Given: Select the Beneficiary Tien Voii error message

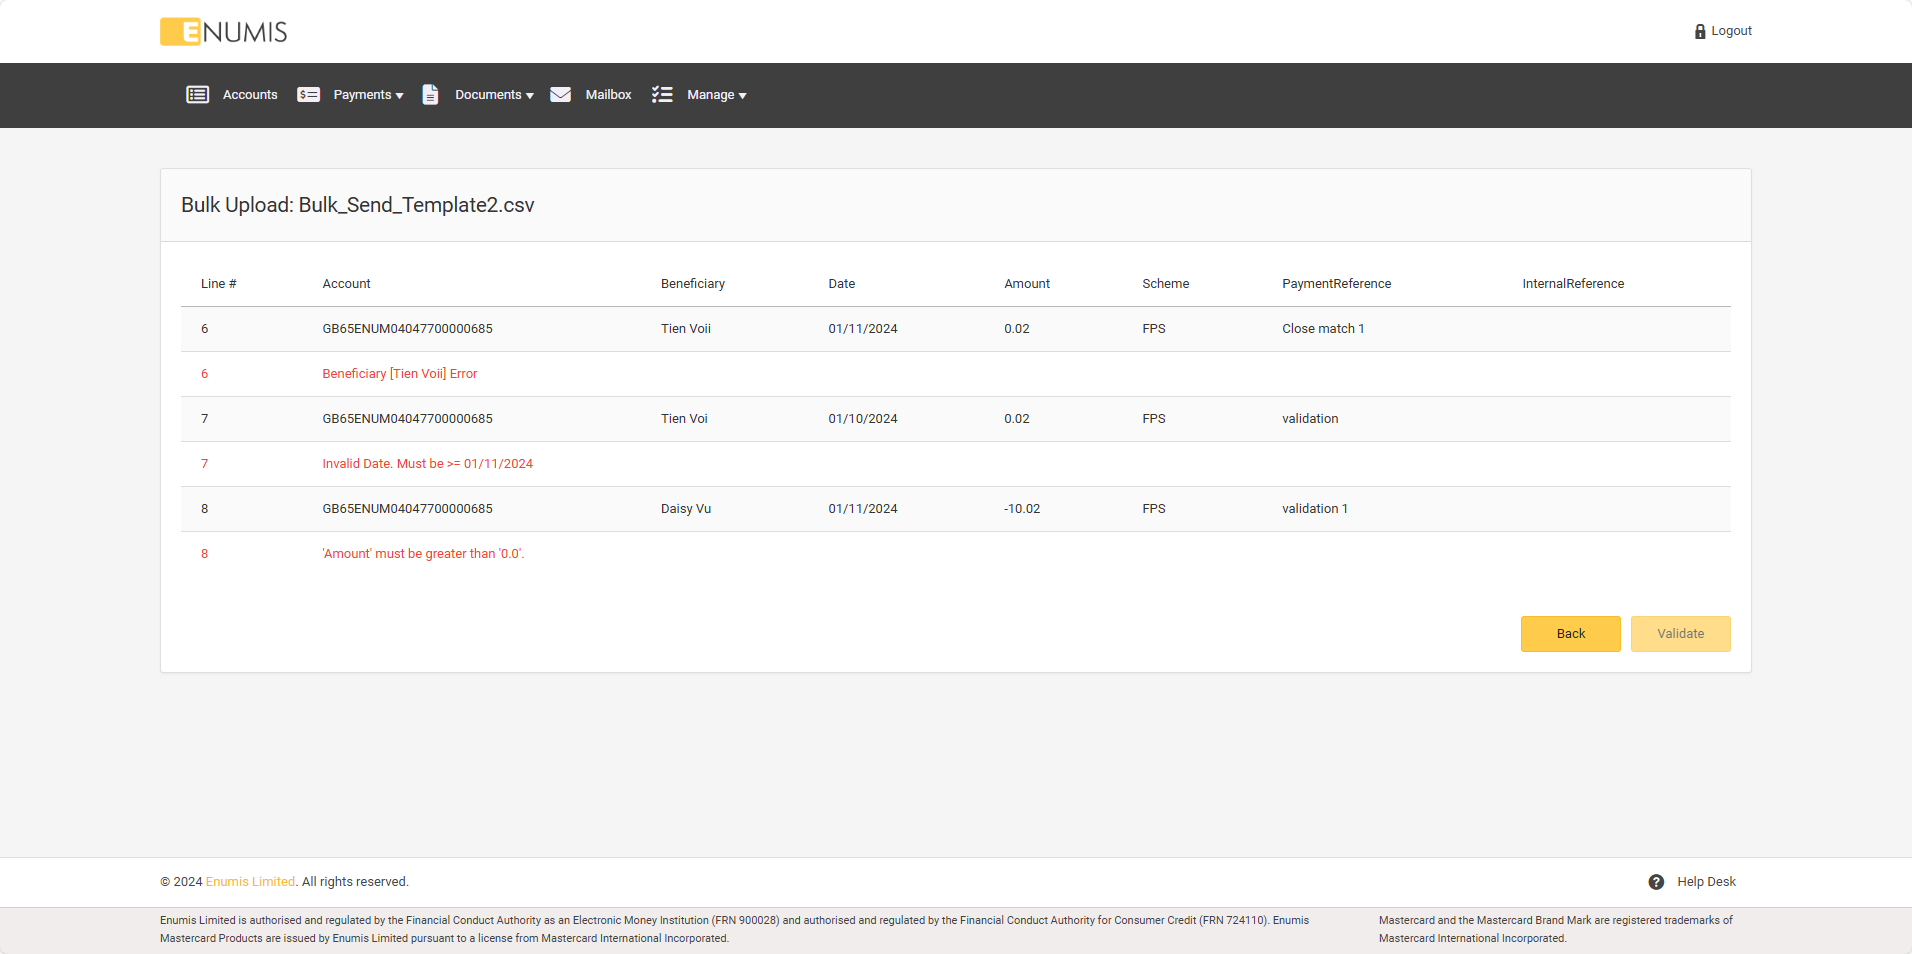Looking at the screenshot, I should (x=399, y=374).
